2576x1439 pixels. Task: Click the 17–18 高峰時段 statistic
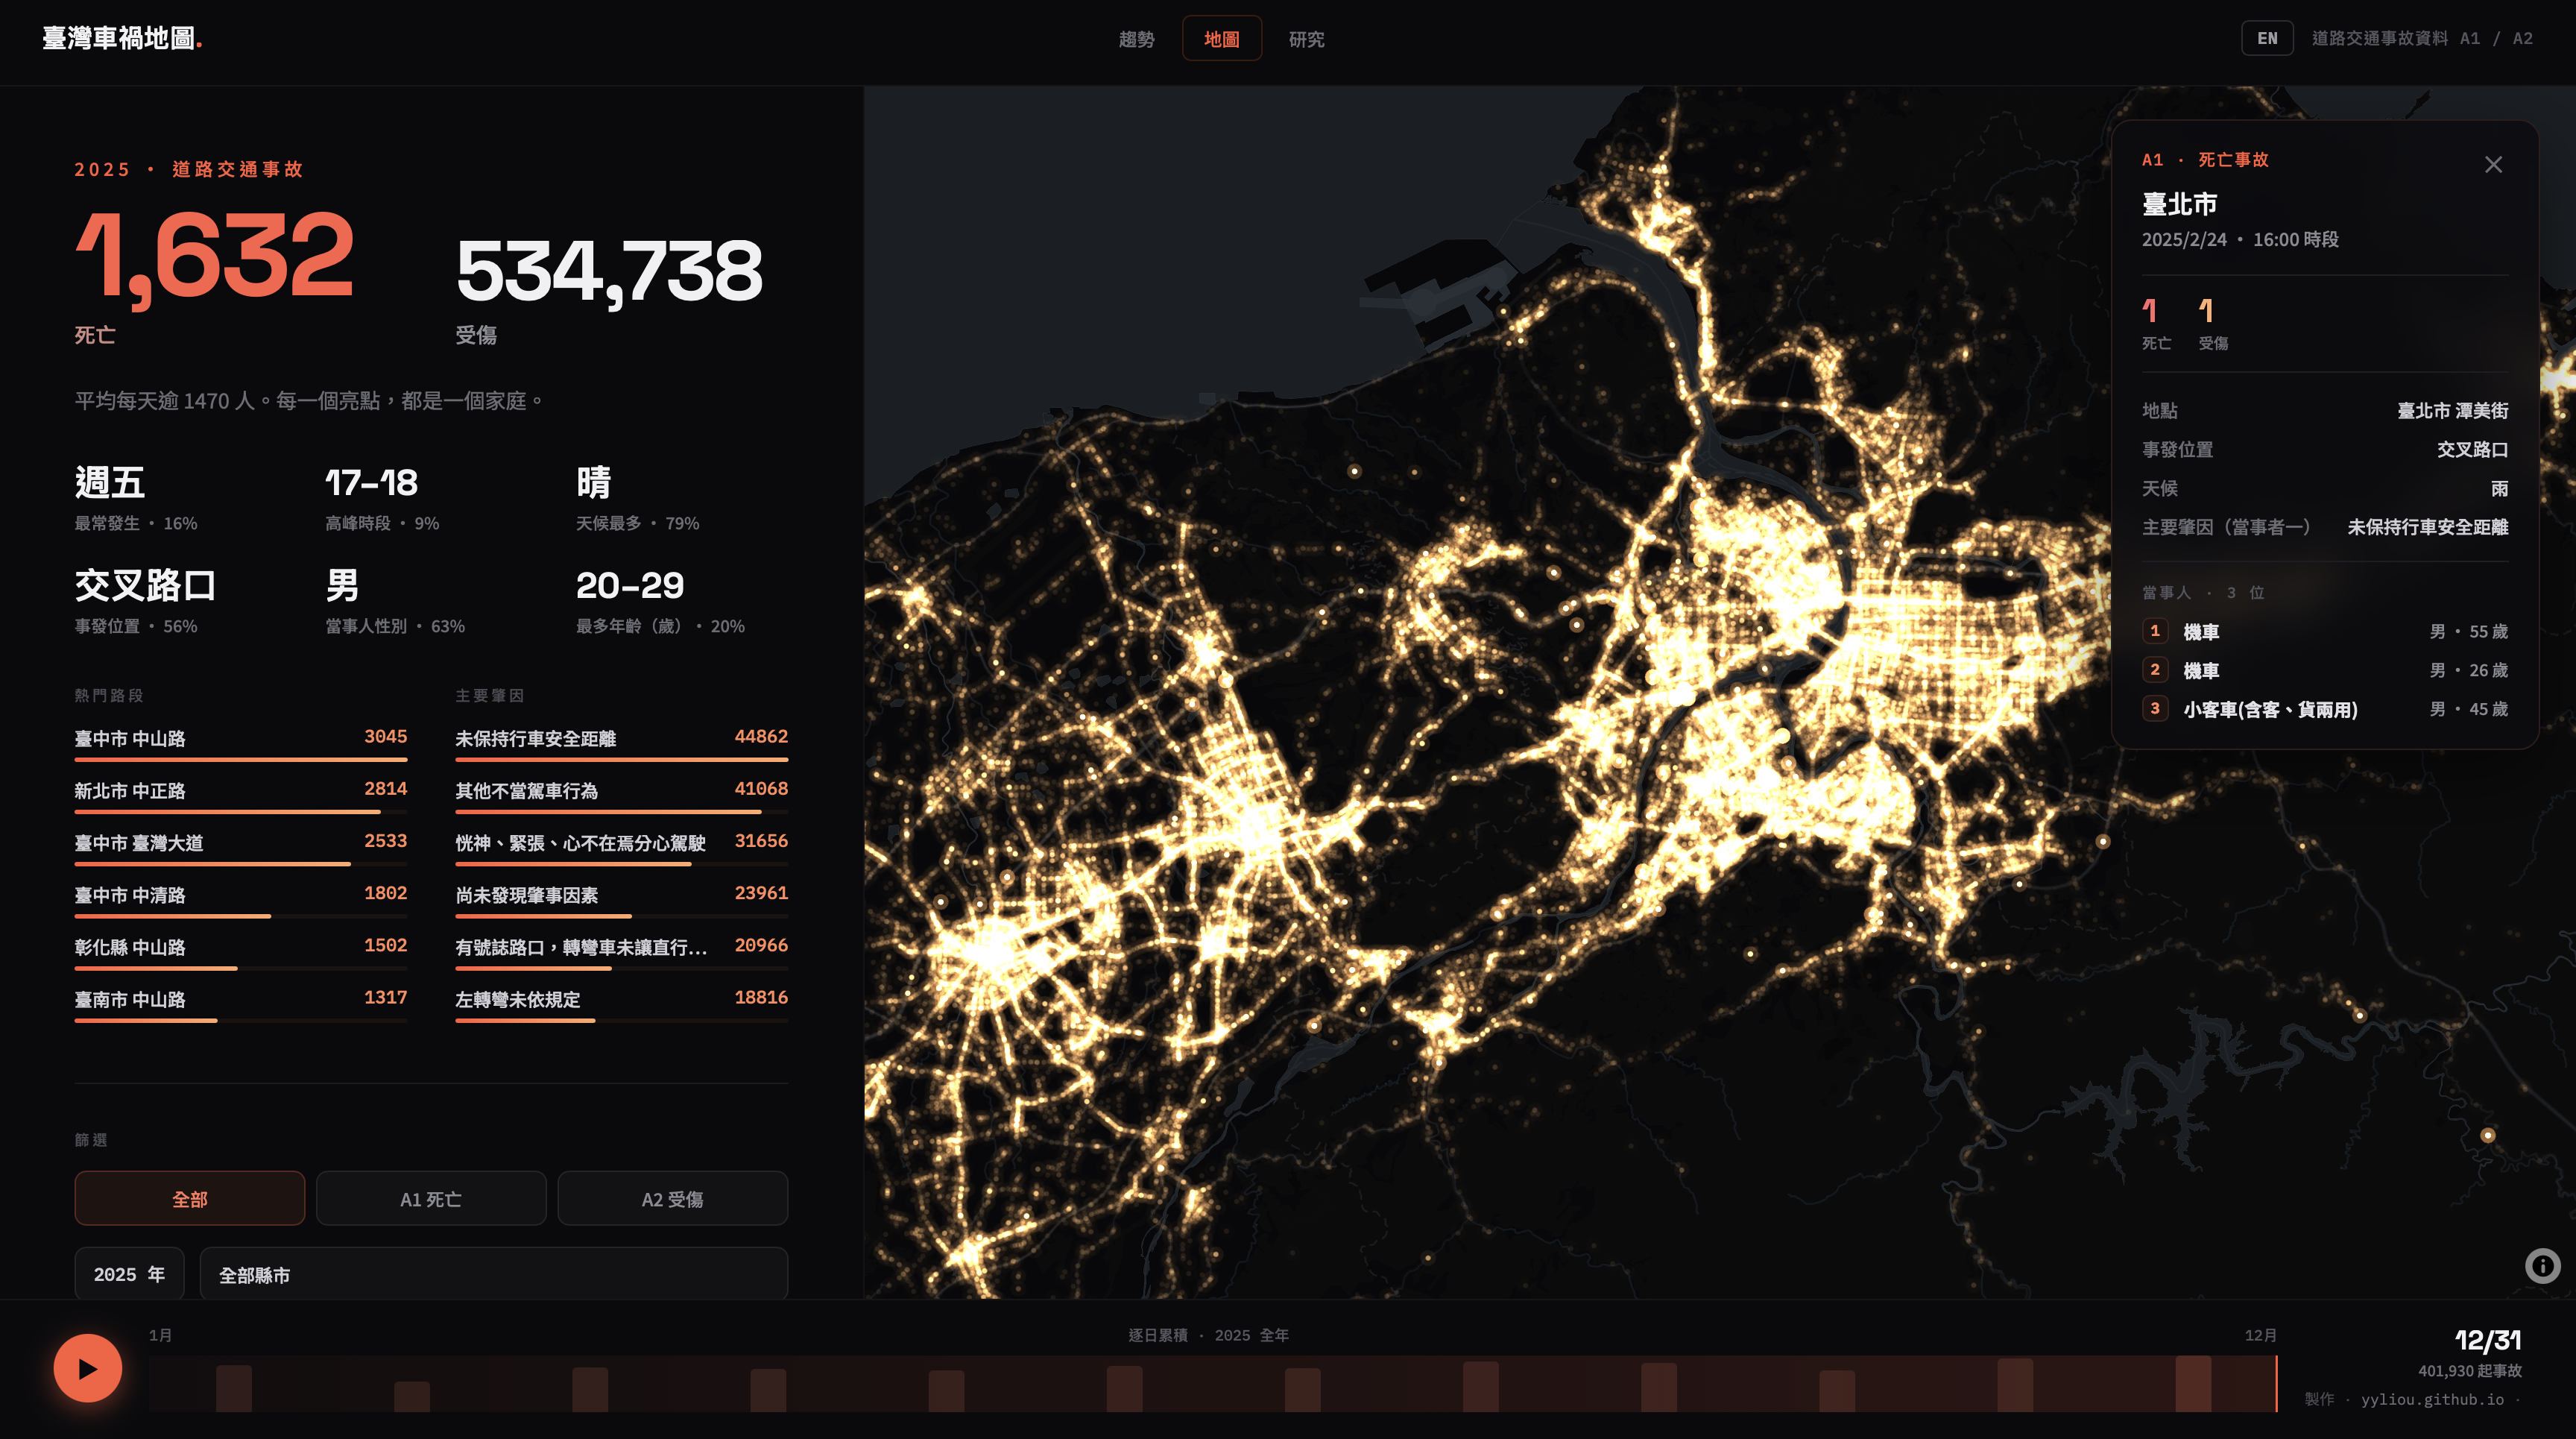pyautogui.click(x=382, y=498)
